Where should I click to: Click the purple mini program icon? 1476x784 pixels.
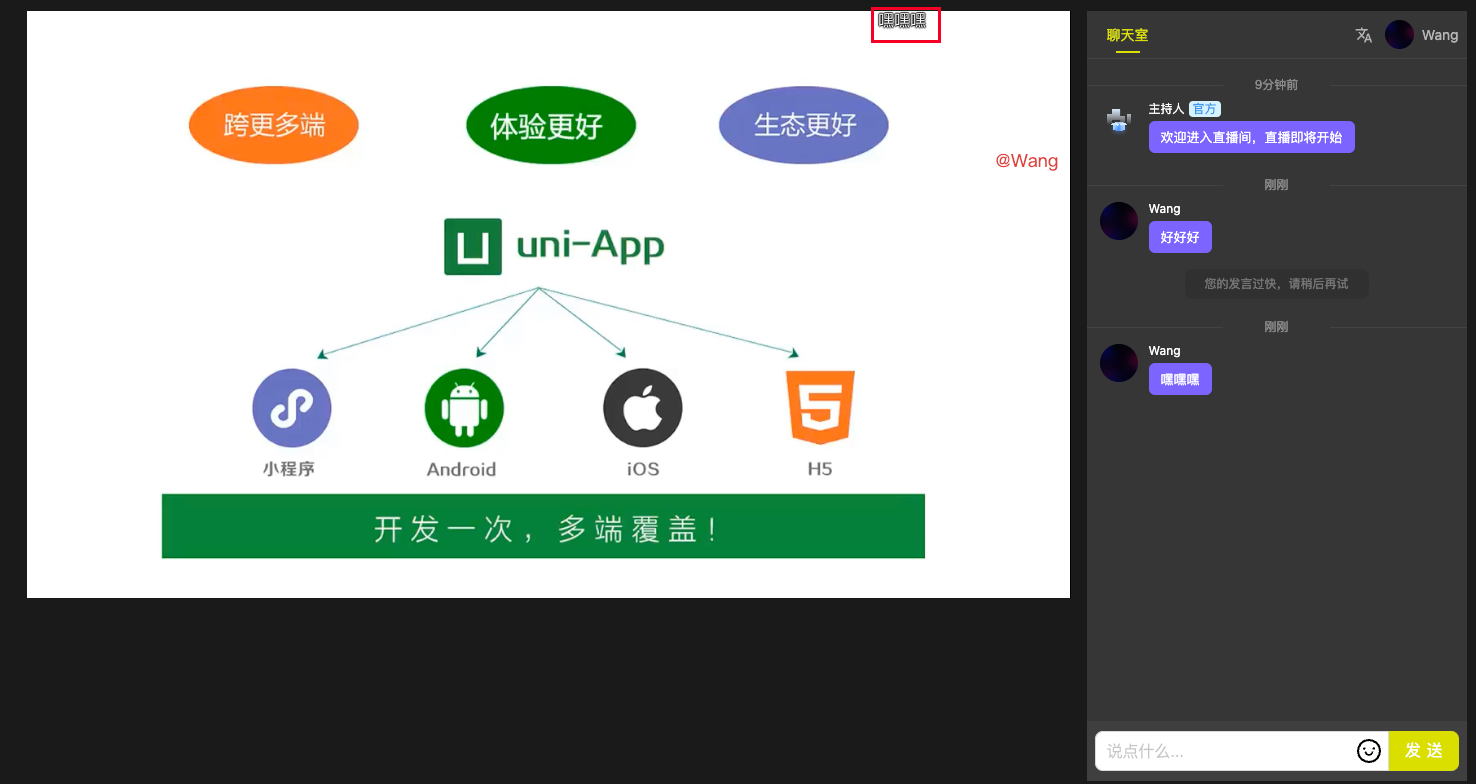pos(291,408)
